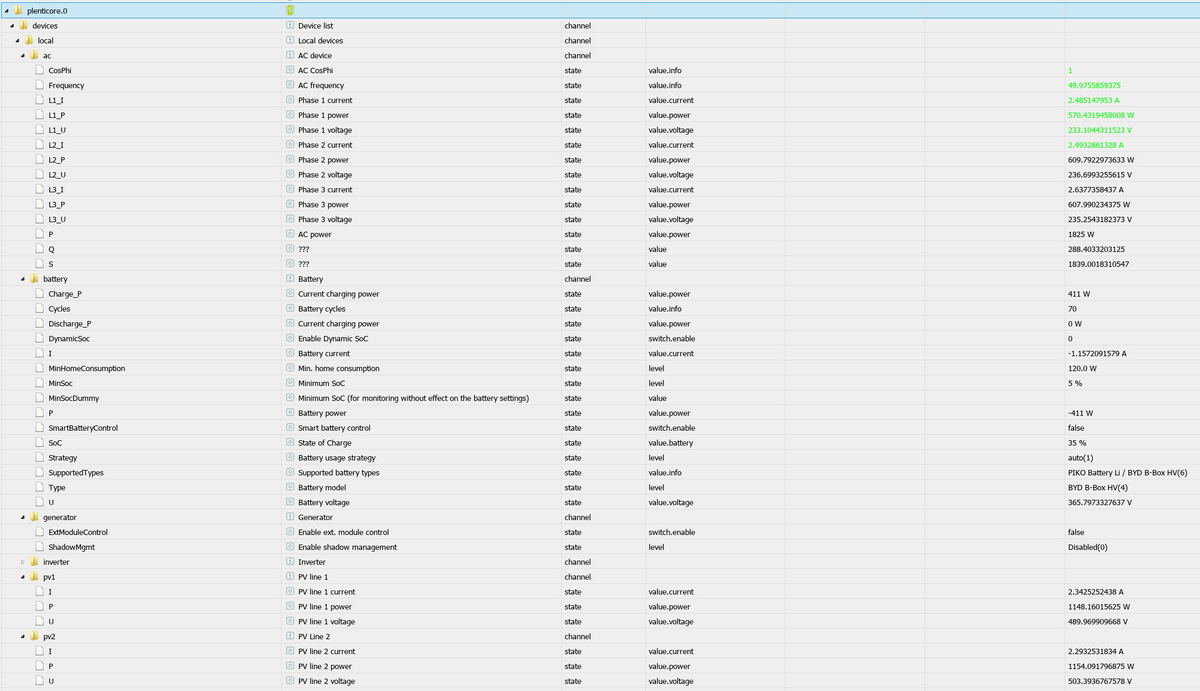1200x691 pixels.
Task: Click the file icon beside DynamicSoc
Action: click(39, 338)
